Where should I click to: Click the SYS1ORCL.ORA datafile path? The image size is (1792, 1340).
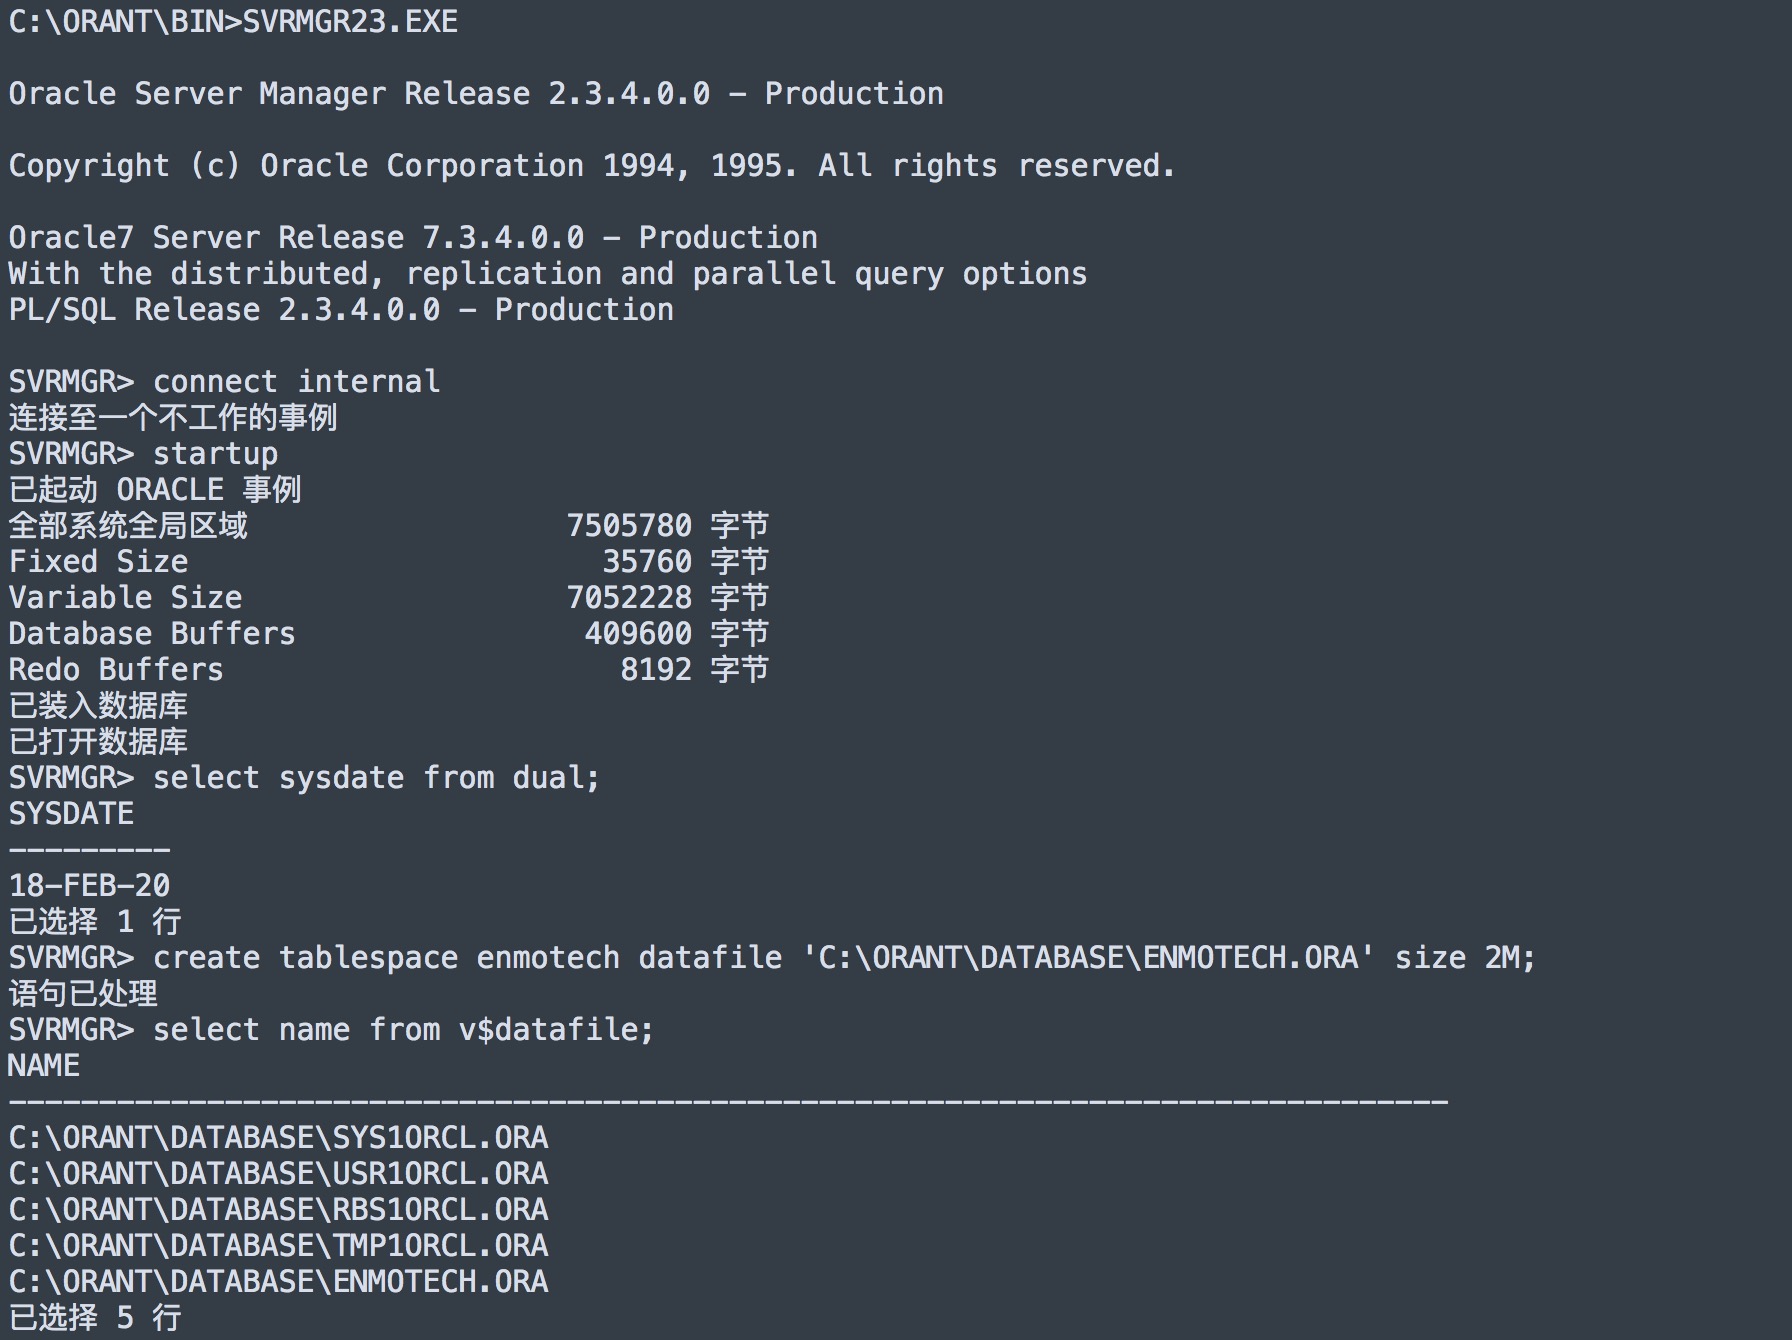coord(278,1137)
